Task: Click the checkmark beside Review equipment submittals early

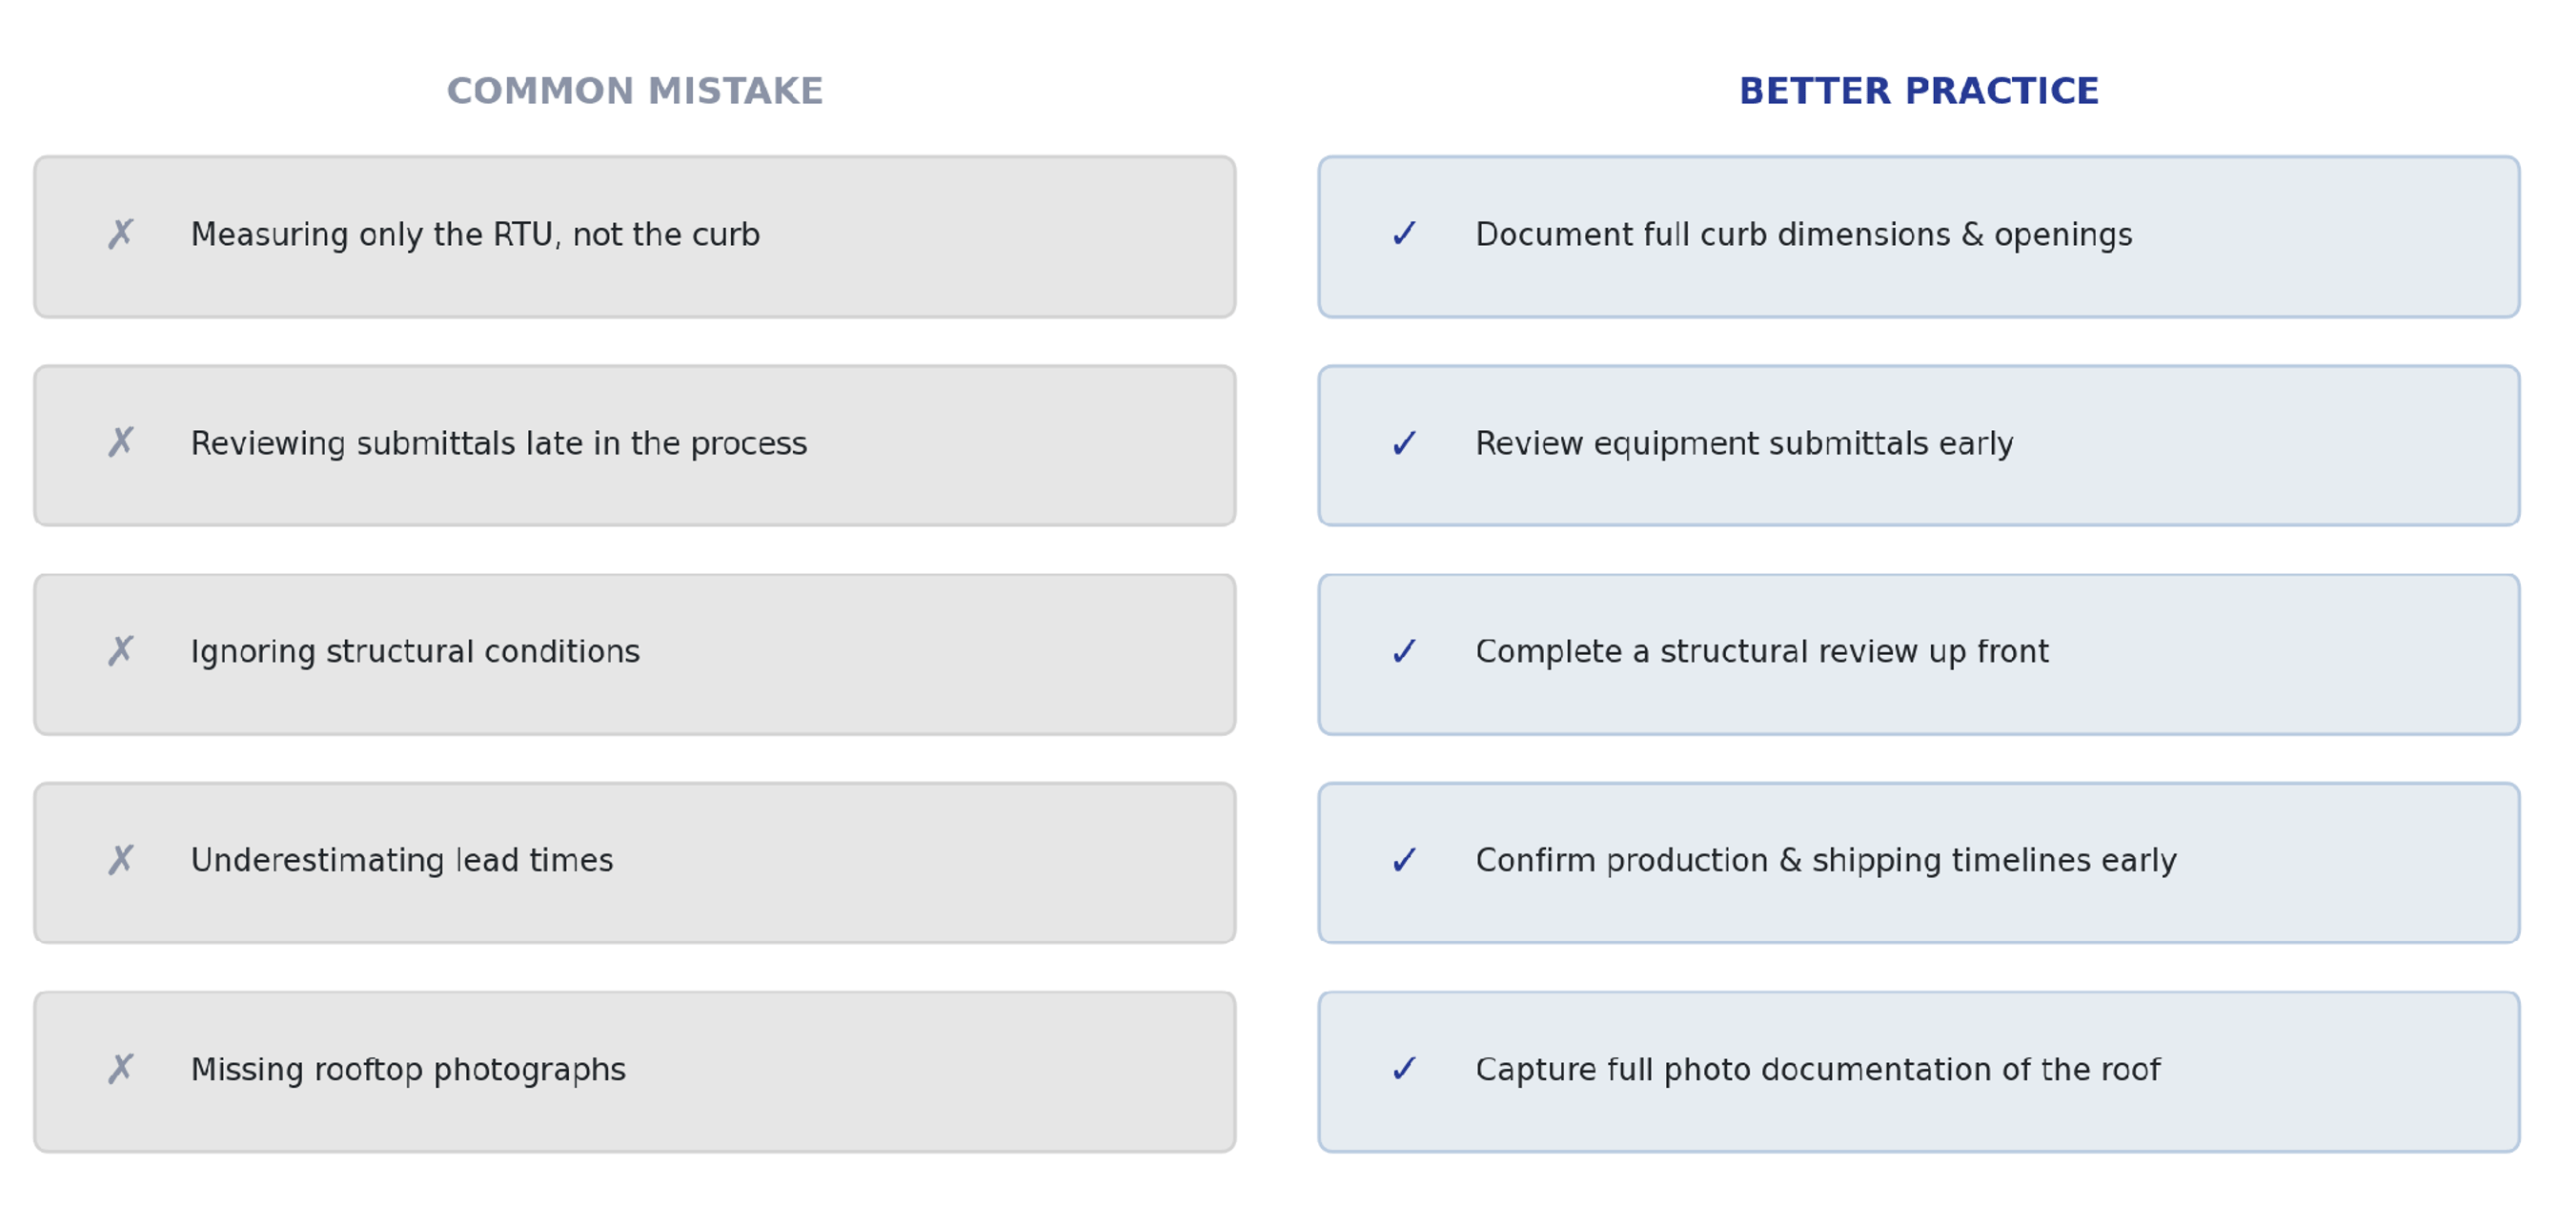Action: click(1403, 442)
